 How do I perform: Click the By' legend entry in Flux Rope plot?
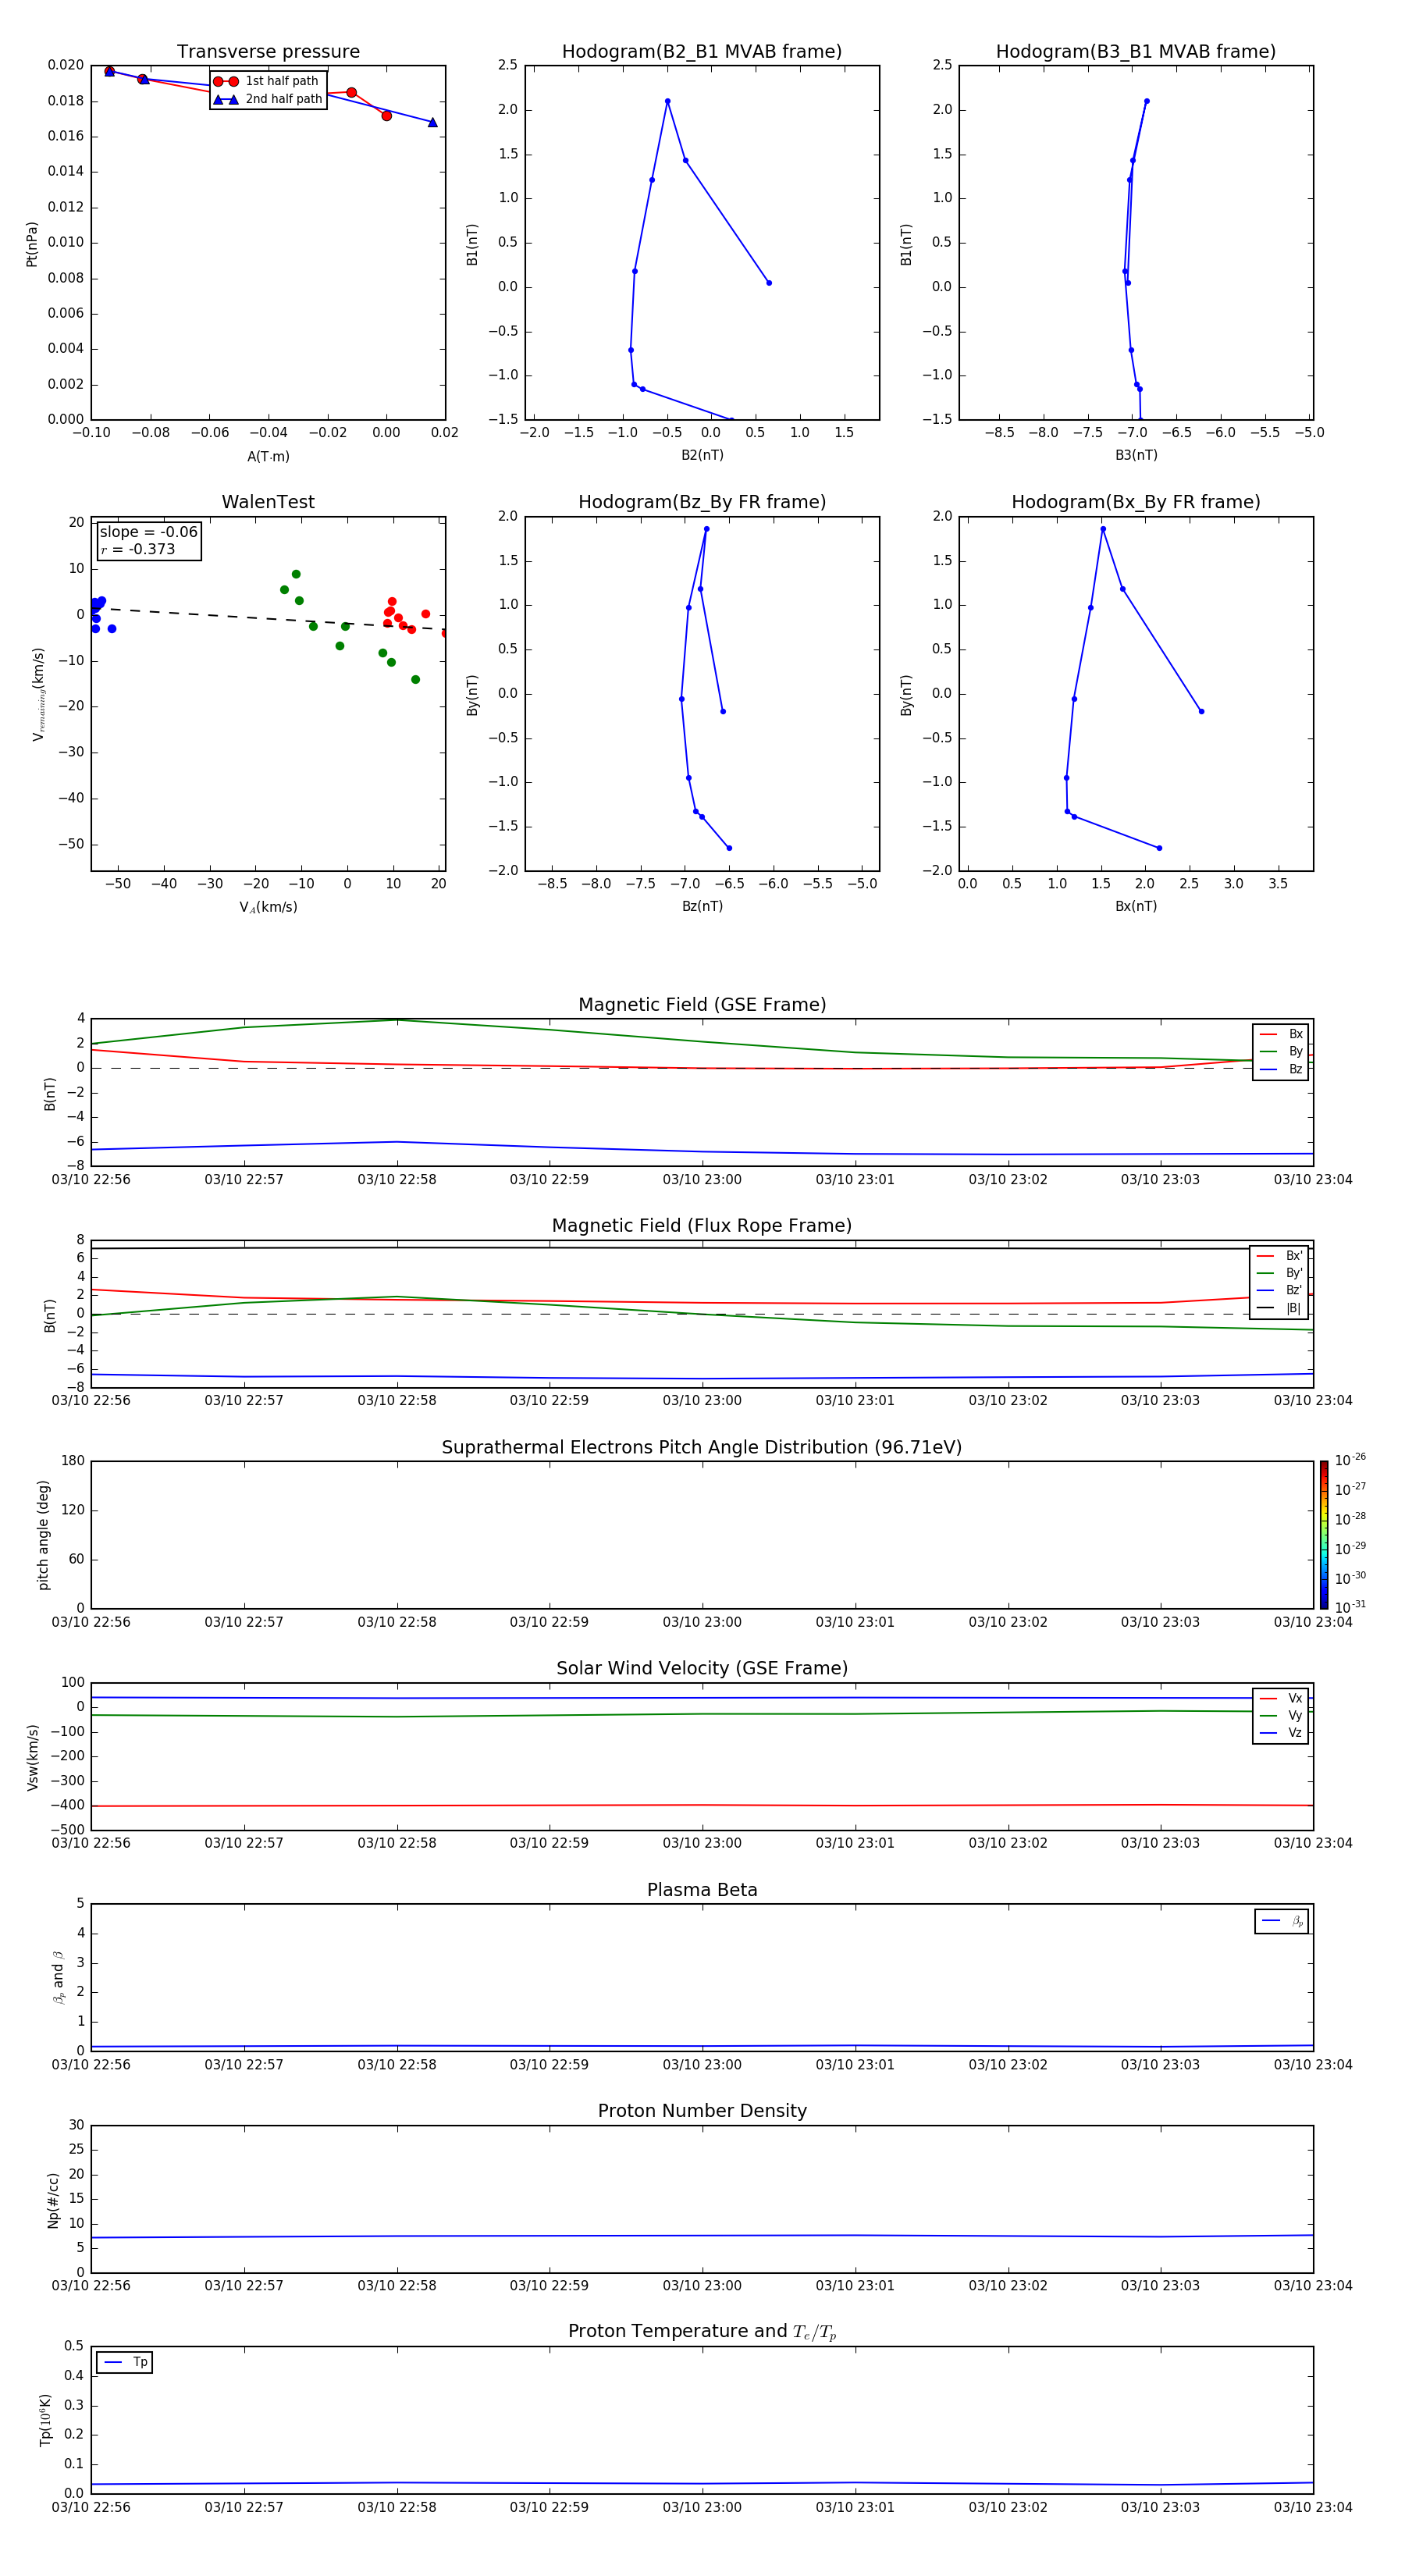coord(1279,1273)
